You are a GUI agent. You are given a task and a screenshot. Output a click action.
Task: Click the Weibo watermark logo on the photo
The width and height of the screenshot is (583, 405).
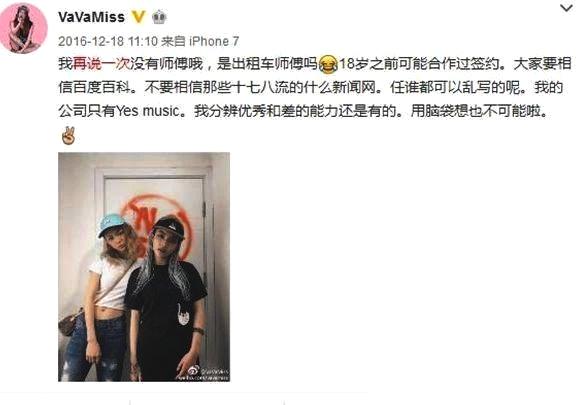(x=193, y=371)
